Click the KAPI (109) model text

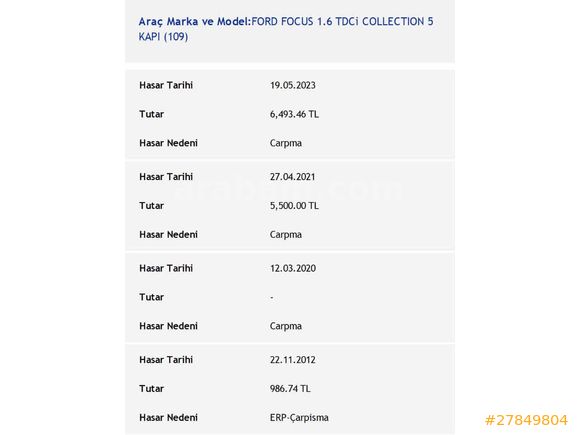(163, 37)
